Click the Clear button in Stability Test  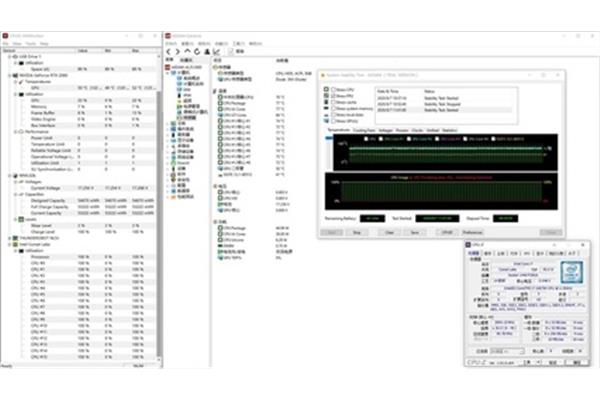(389, 232)
